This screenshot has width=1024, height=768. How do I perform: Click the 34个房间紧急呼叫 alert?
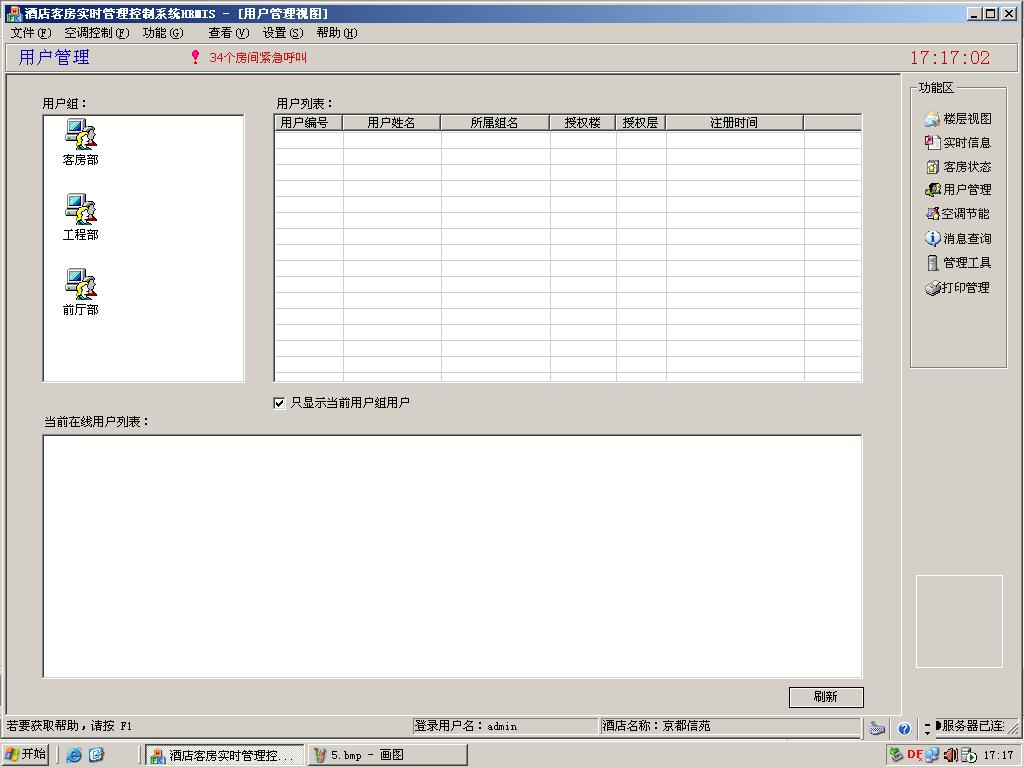click(257, 58)
